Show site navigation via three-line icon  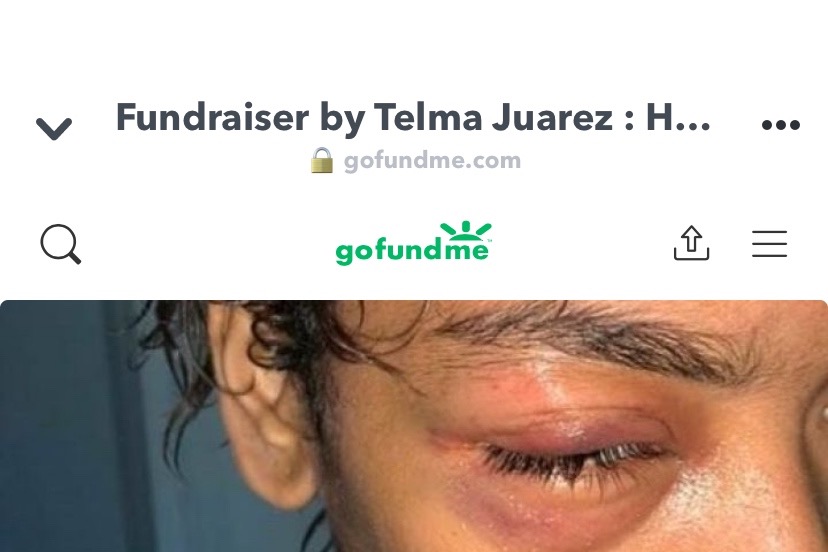769,244
